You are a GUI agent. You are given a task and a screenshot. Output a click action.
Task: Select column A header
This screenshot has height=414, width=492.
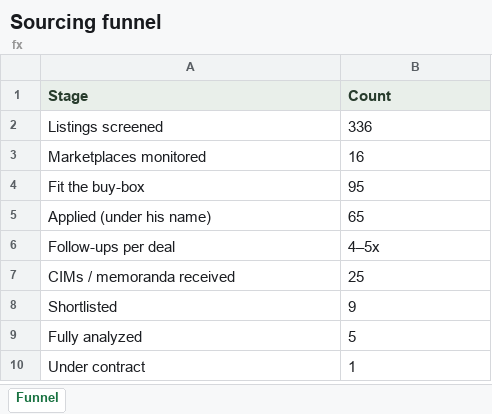click(190, 67)
